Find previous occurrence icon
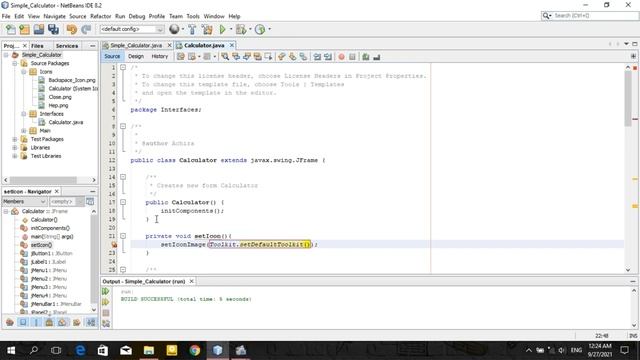 coord(236,57)
